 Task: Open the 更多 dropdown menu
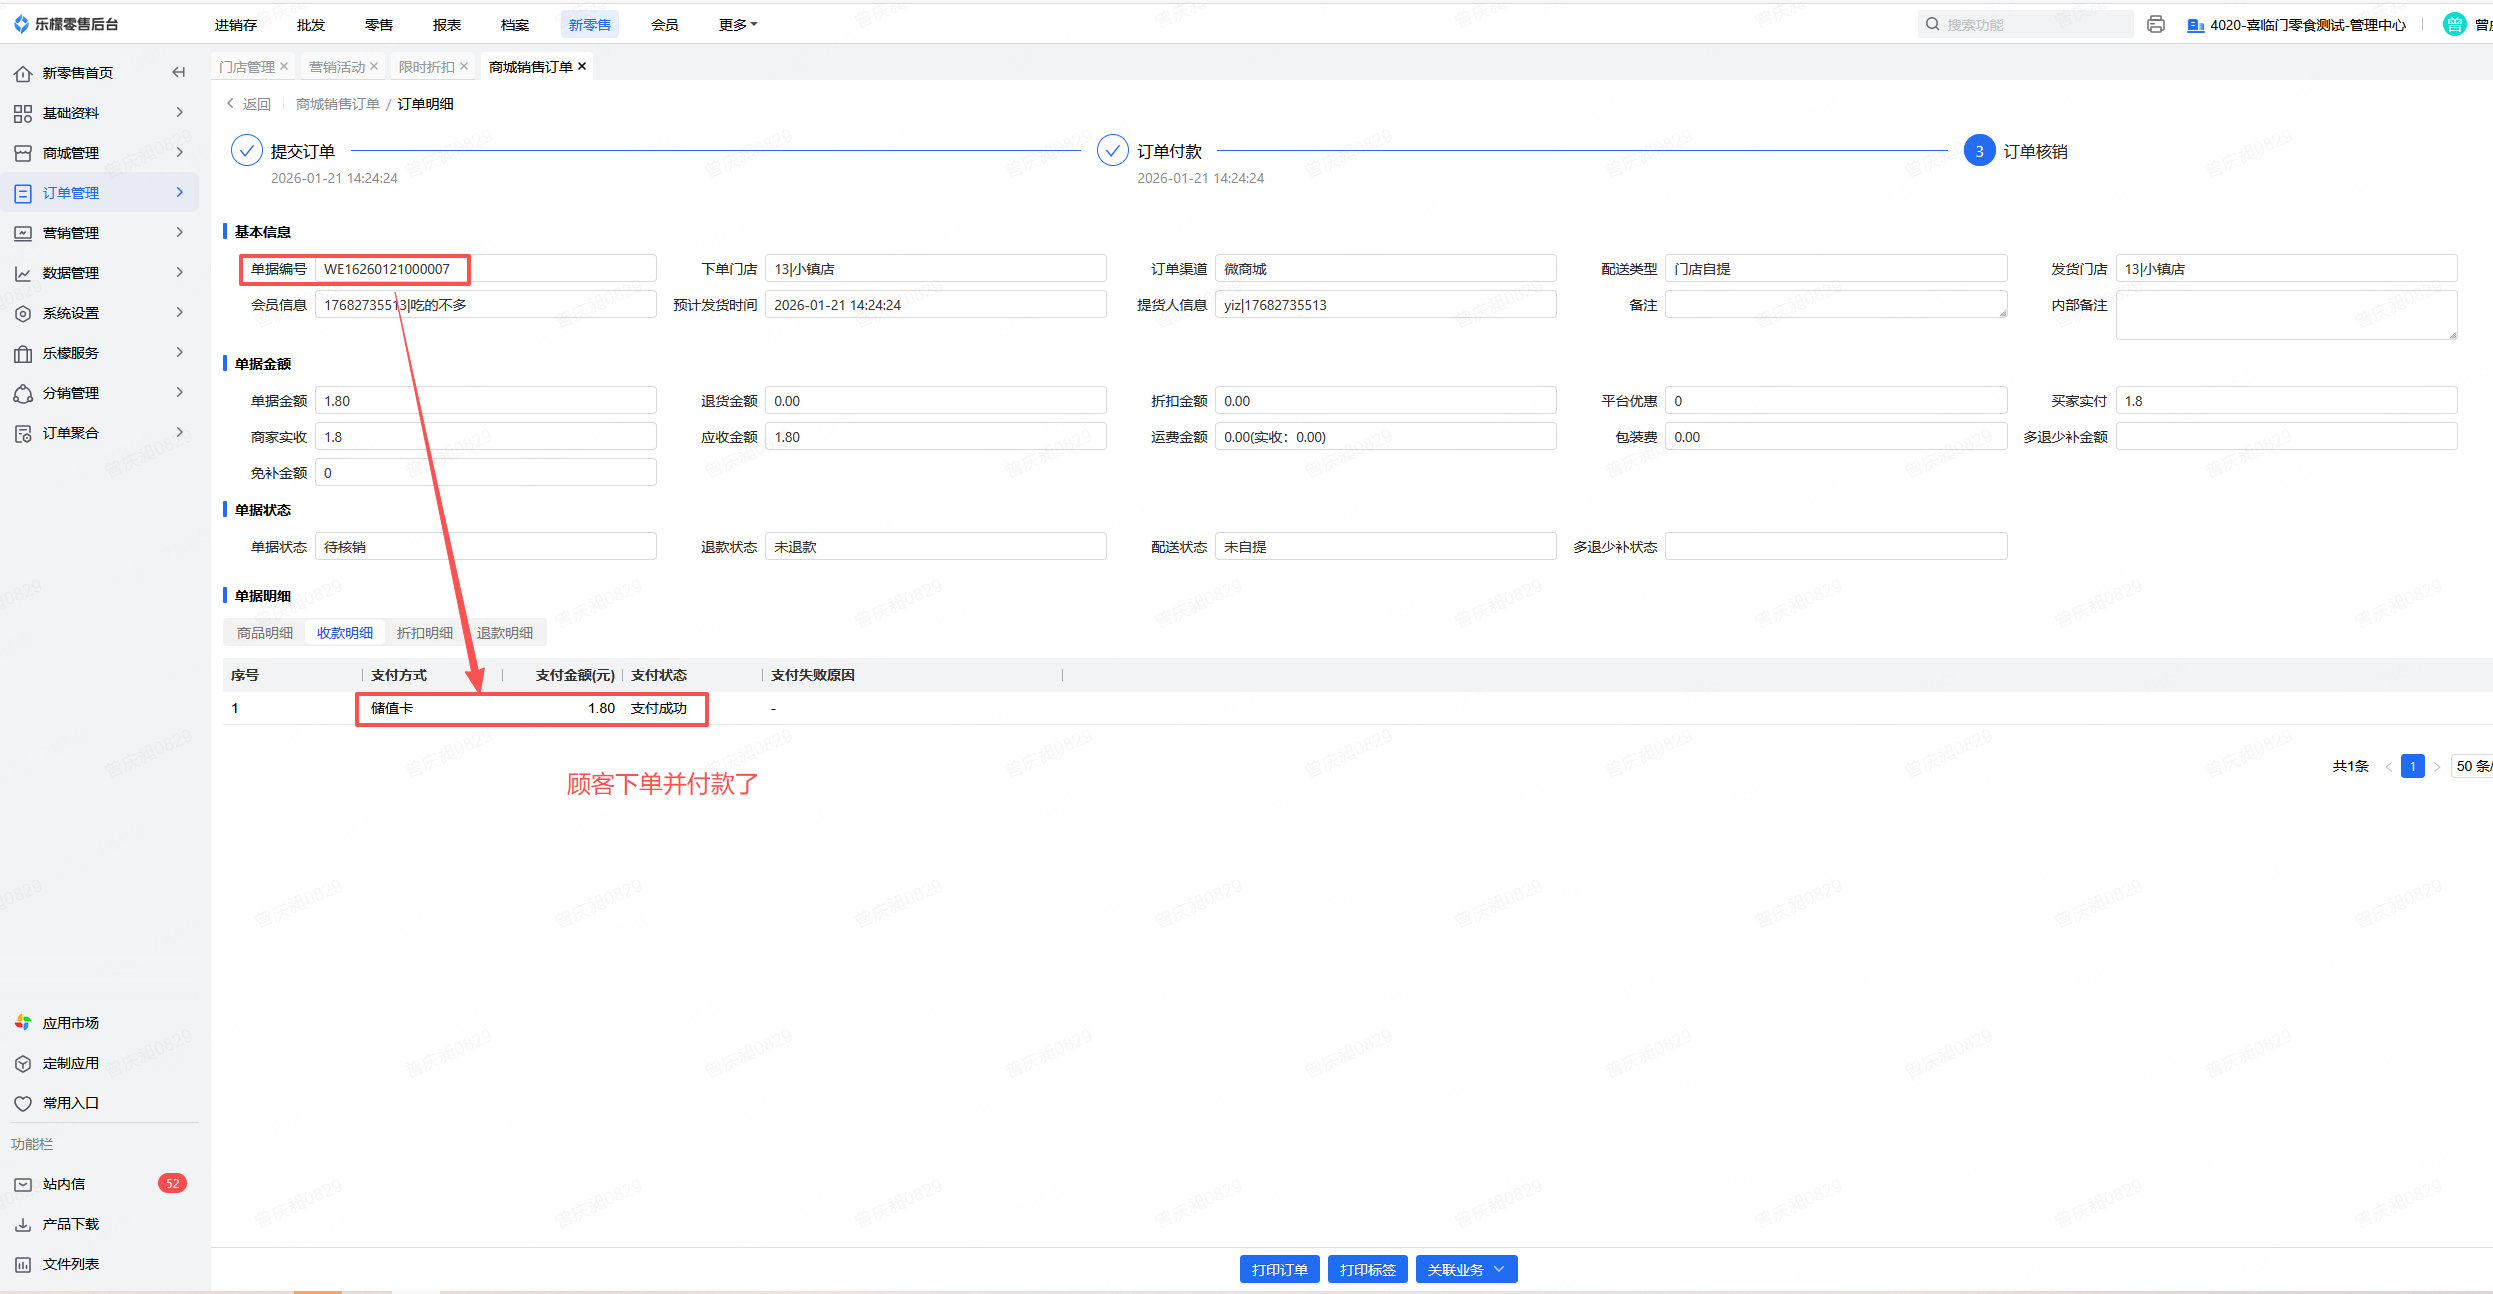tap(737, 25)
